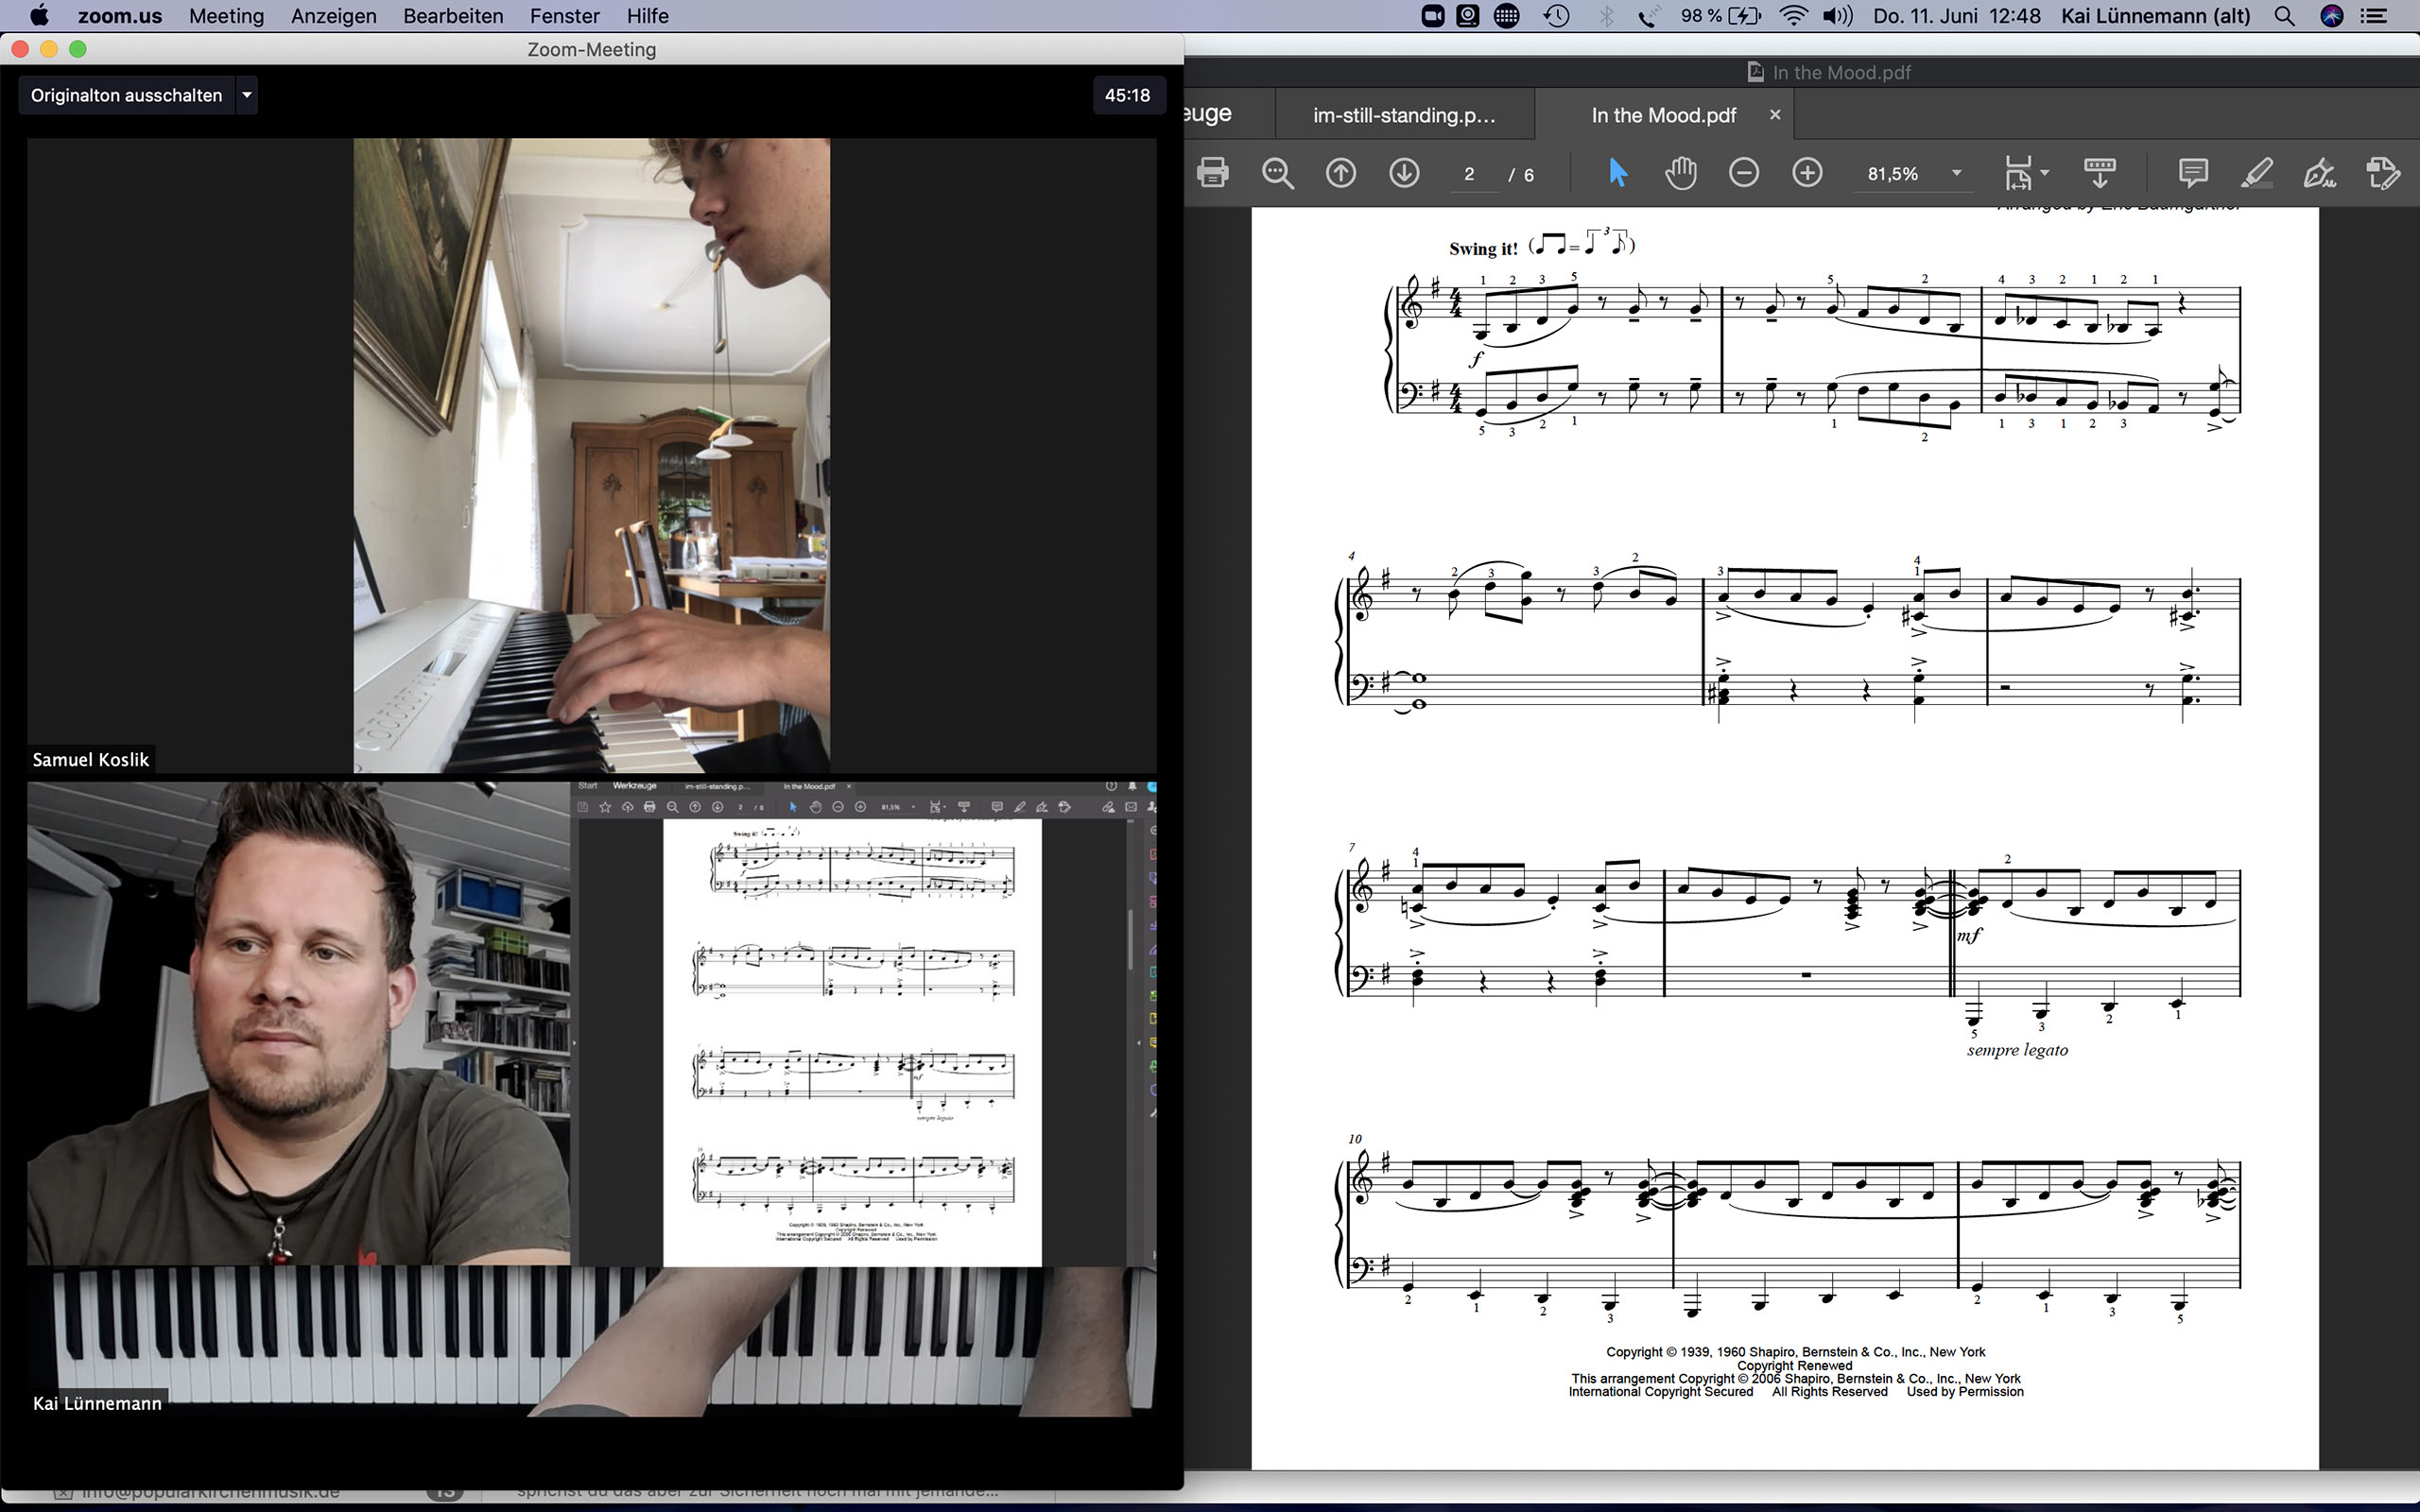
Task: Zoom out with the minus icon
Action: click(x=1743, y=173)
